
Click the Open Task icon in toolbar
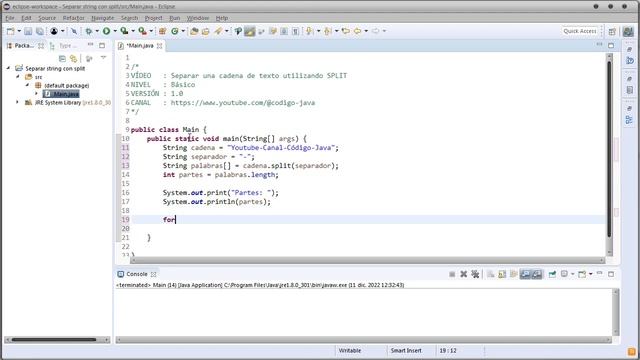tap(206, 31)
